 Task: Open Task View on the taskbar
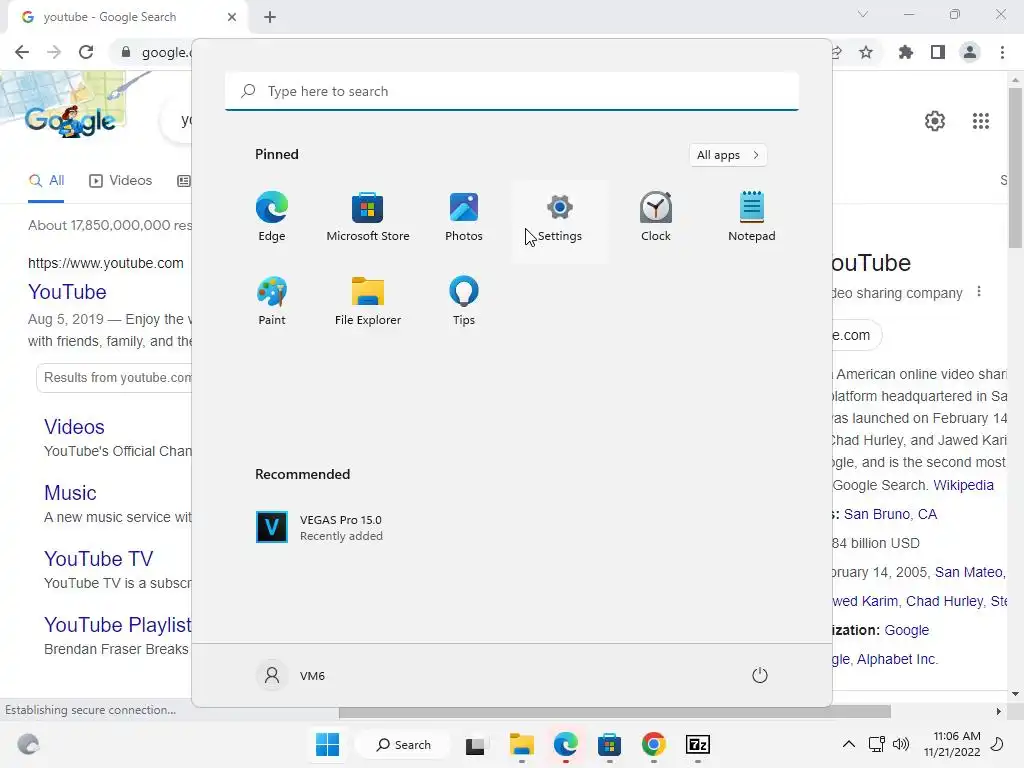point(475,745)
